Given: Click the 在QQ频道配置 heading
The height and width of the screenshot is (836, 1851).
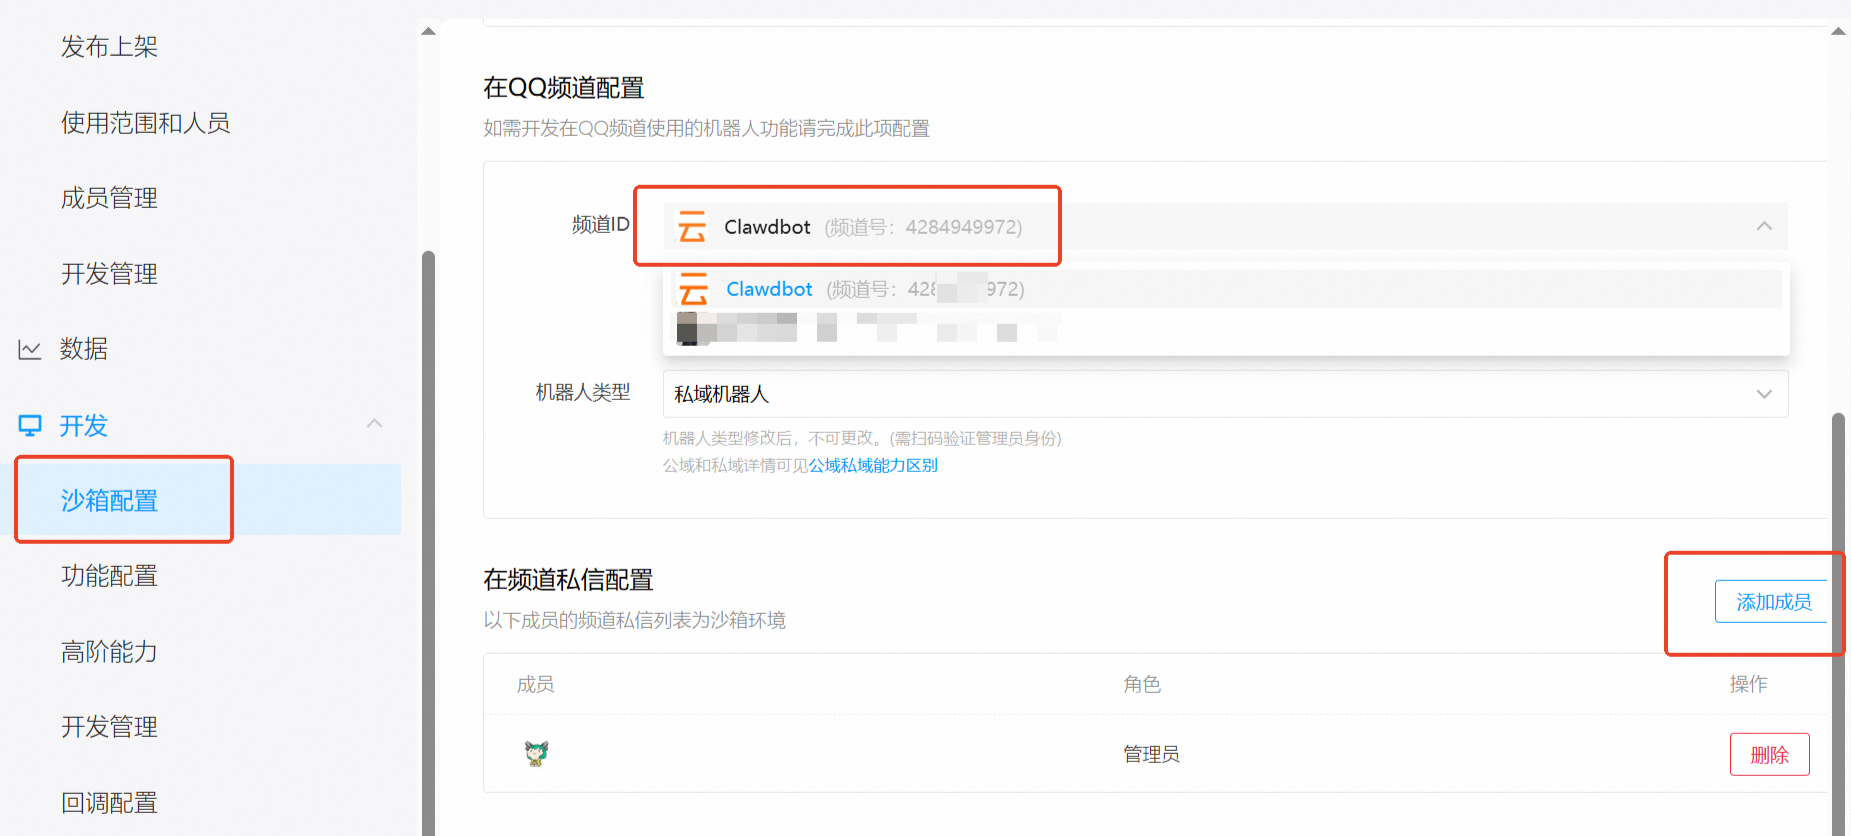Looking at the screenshot, I should tap(563, 88).
